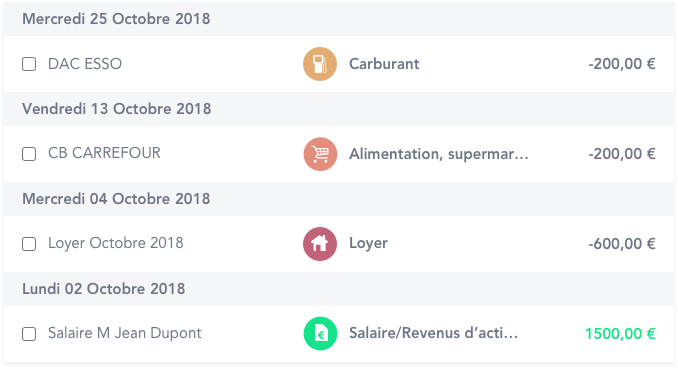Open the Loyer category label
This screenshot has height=368, width=678.
368,243
